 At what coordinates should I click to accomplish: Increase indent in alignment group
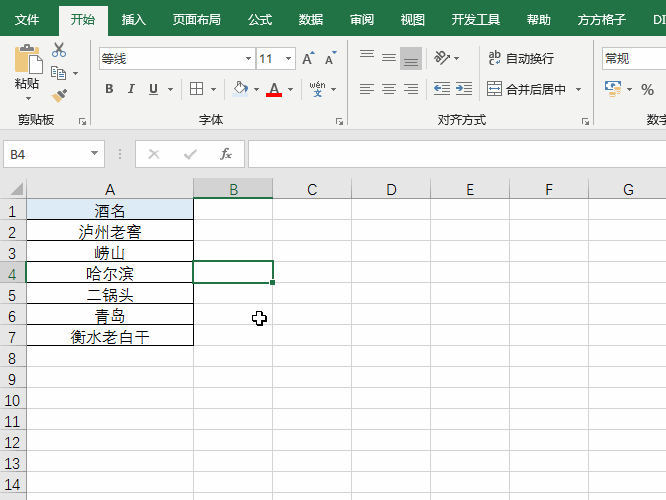(x=464, y=89)
